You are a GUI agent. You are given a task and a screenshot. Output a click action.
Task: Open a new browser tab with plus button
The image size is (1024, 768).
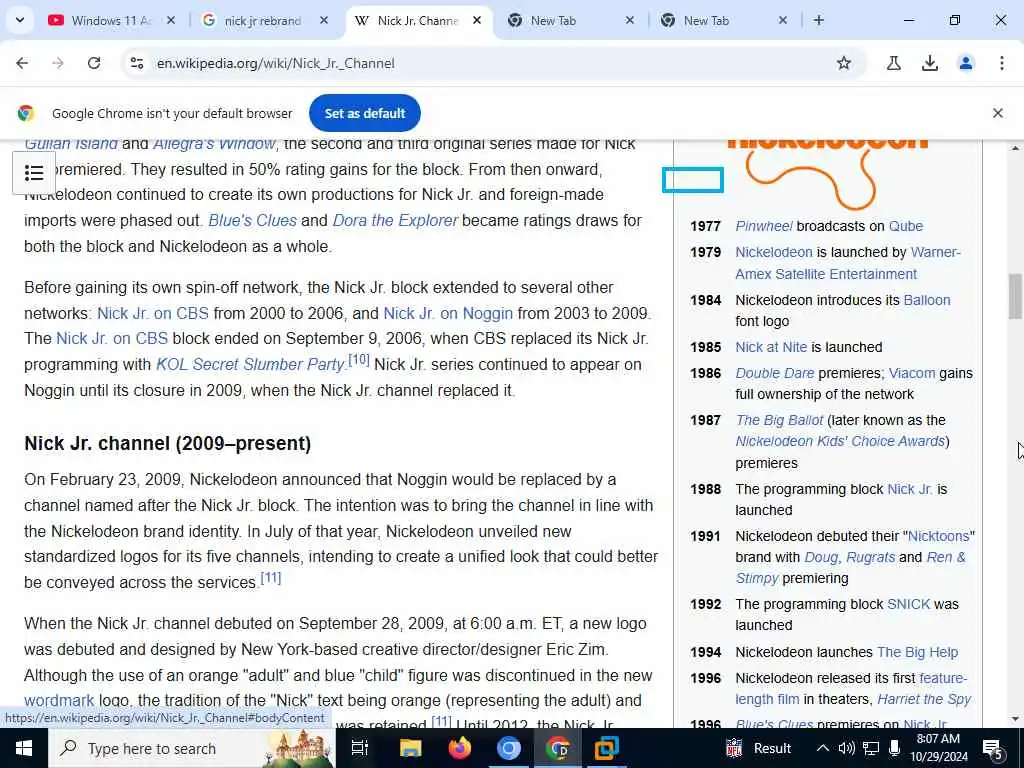point(819,20)
